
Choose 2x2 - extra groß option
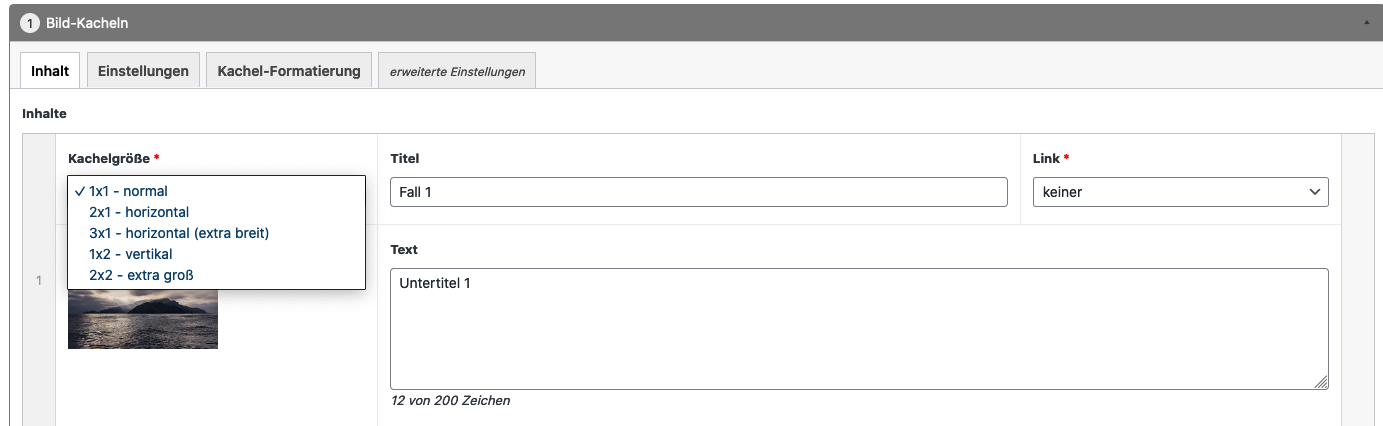pos(141,275)
